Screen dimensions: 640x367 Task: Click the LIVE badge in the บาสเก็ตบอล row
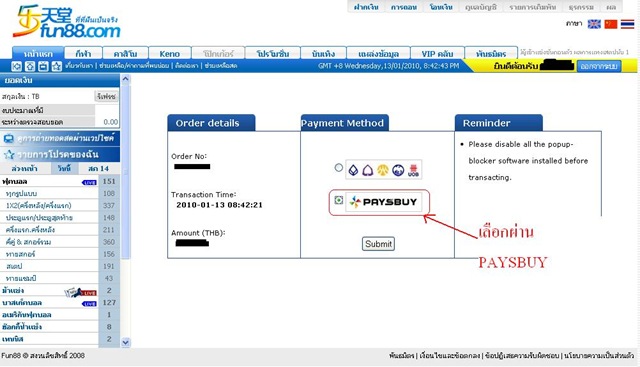[89, 303]
